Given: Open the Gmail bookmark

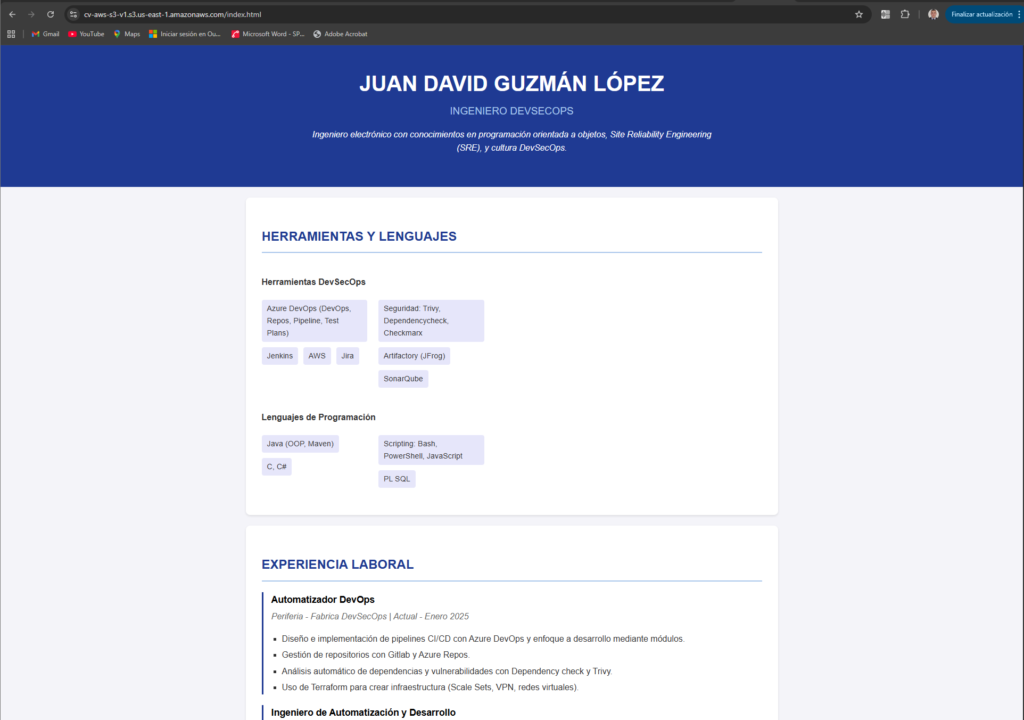Looking at the screenshot, I should click(x=45, y=34).
